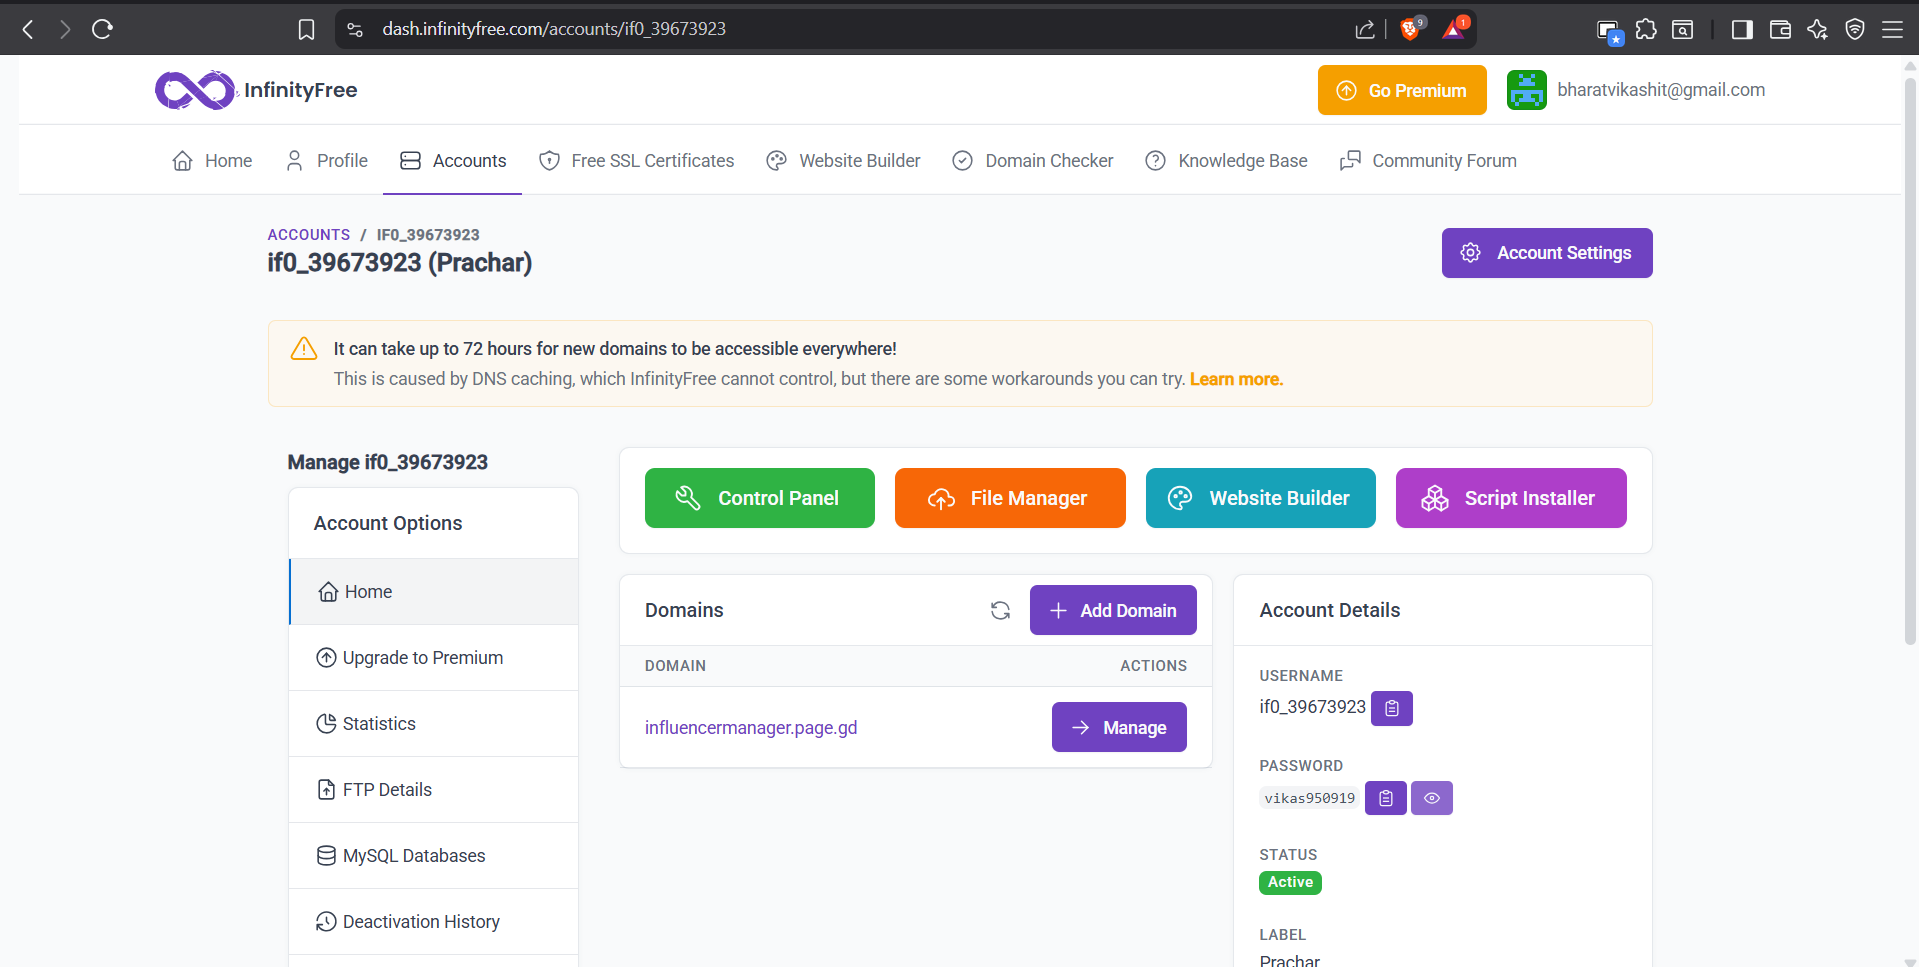Toggle browser sidebar panel icon
This screenshot has height=967, width=1919.
click(x=1742, y=29)
